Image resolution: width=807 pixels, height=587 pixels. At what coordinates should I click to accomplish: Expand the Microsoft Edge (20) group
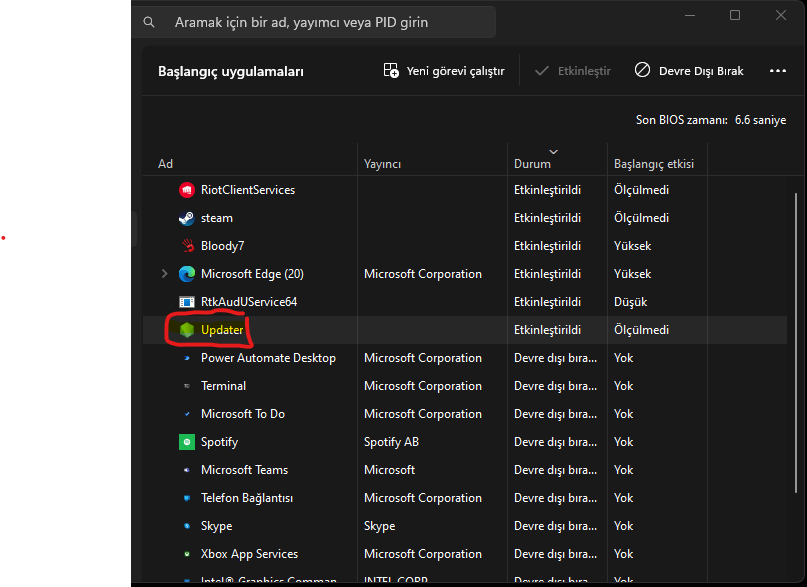tap(164, 274)
